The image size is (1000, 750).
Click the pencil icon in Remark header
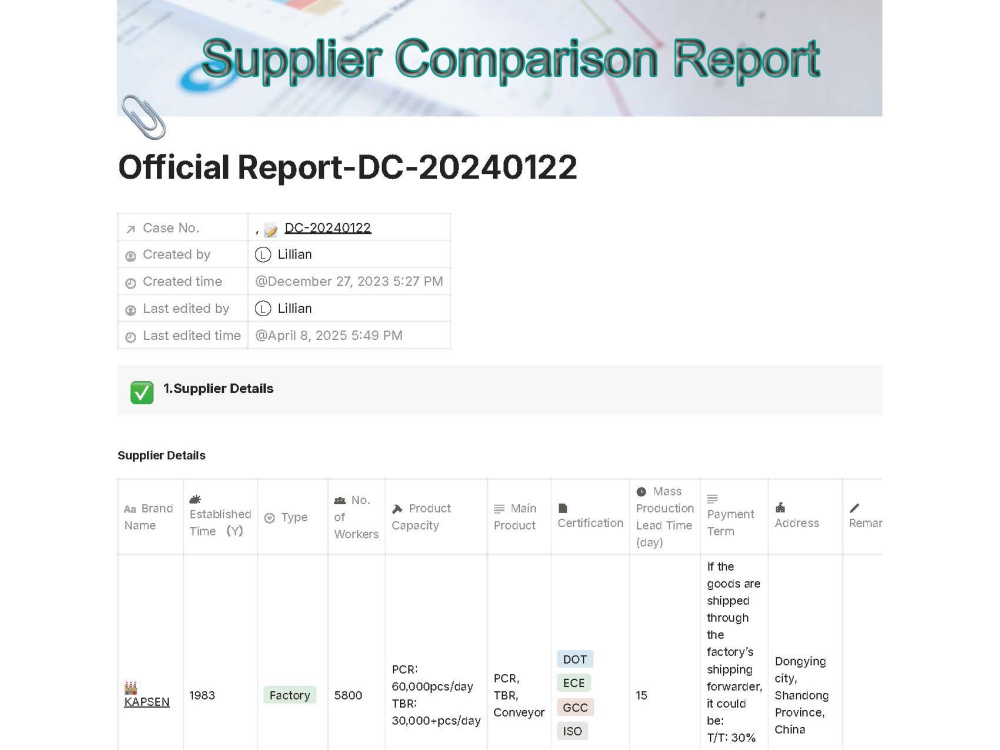click(855, 508)
